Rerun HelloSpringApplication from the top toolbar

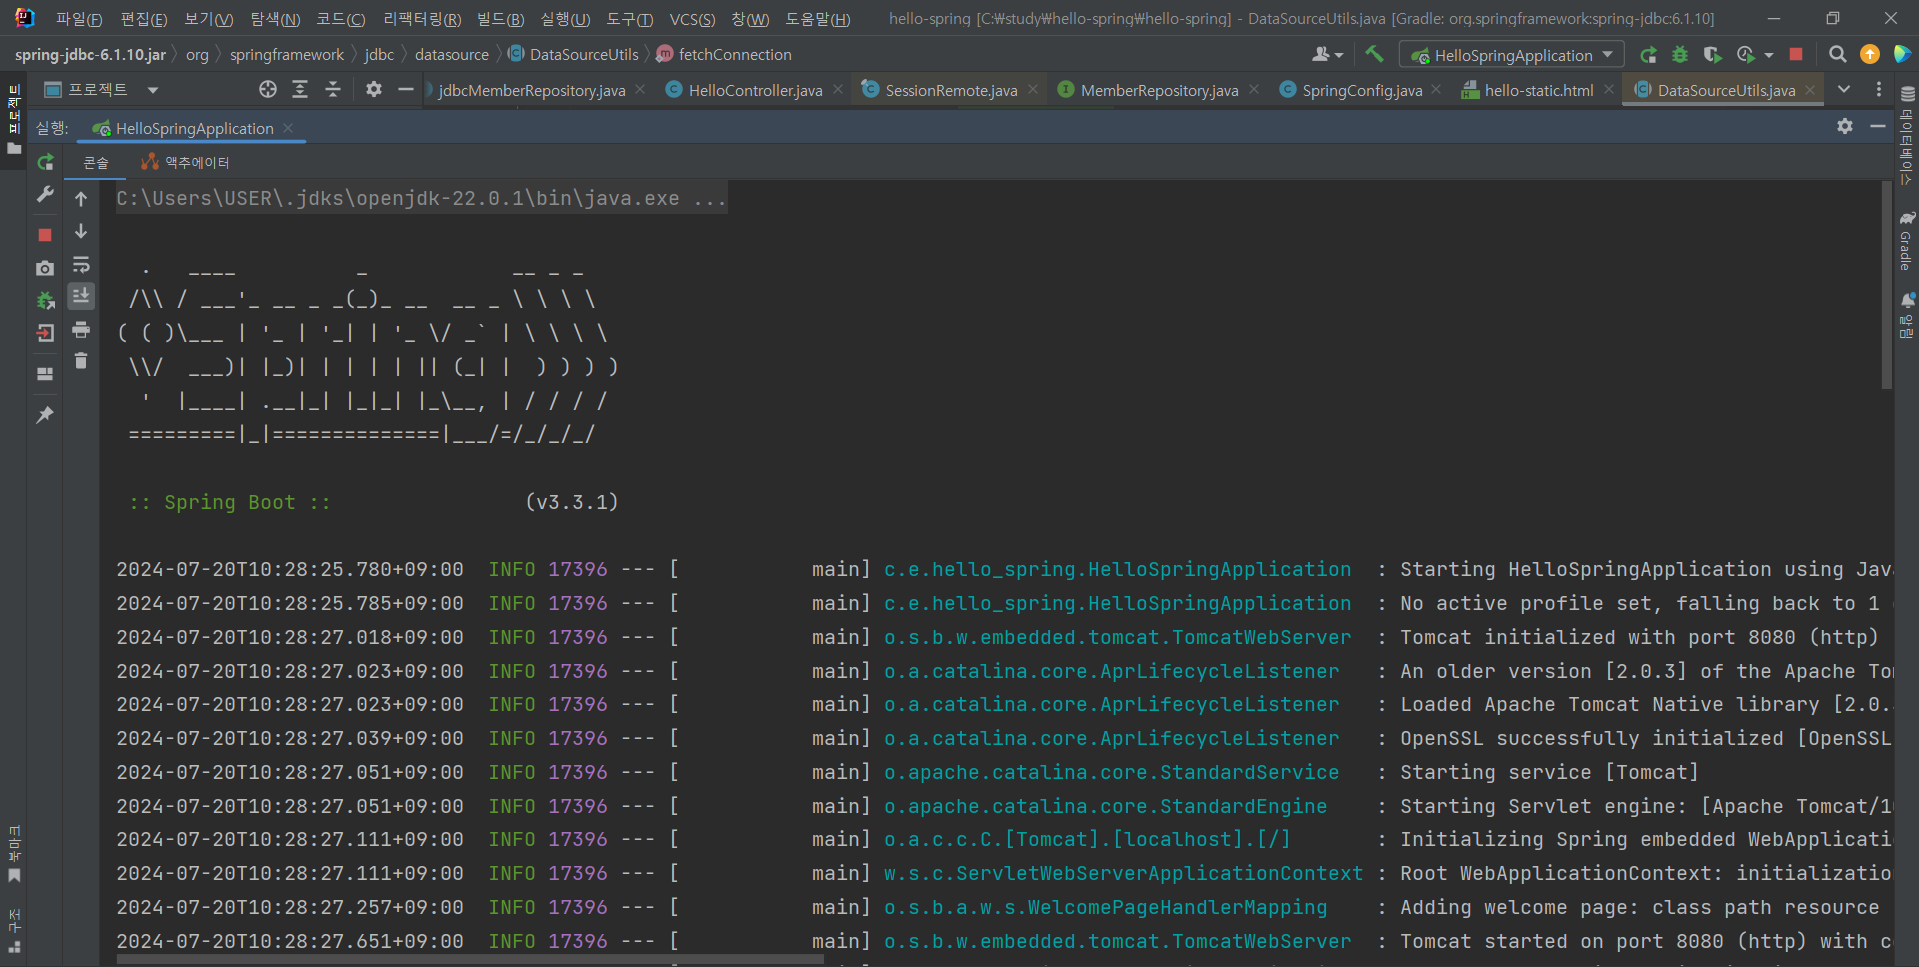click(1648, 54)
